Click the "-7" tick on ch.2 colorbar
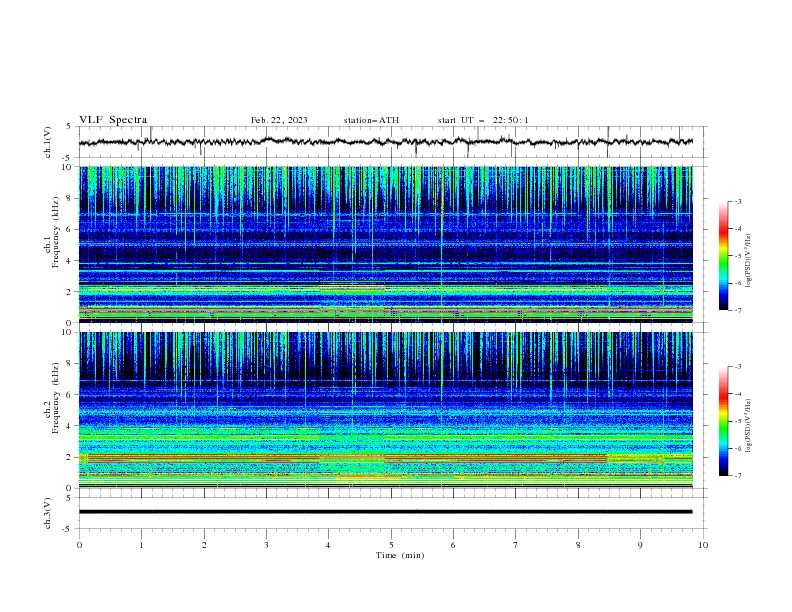Image resolution: width=792 pixels, height=612 pixels. point(737,476)
